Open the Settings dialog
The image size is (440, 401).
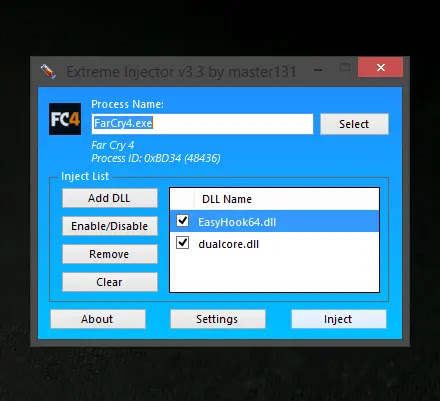(218, 319)
